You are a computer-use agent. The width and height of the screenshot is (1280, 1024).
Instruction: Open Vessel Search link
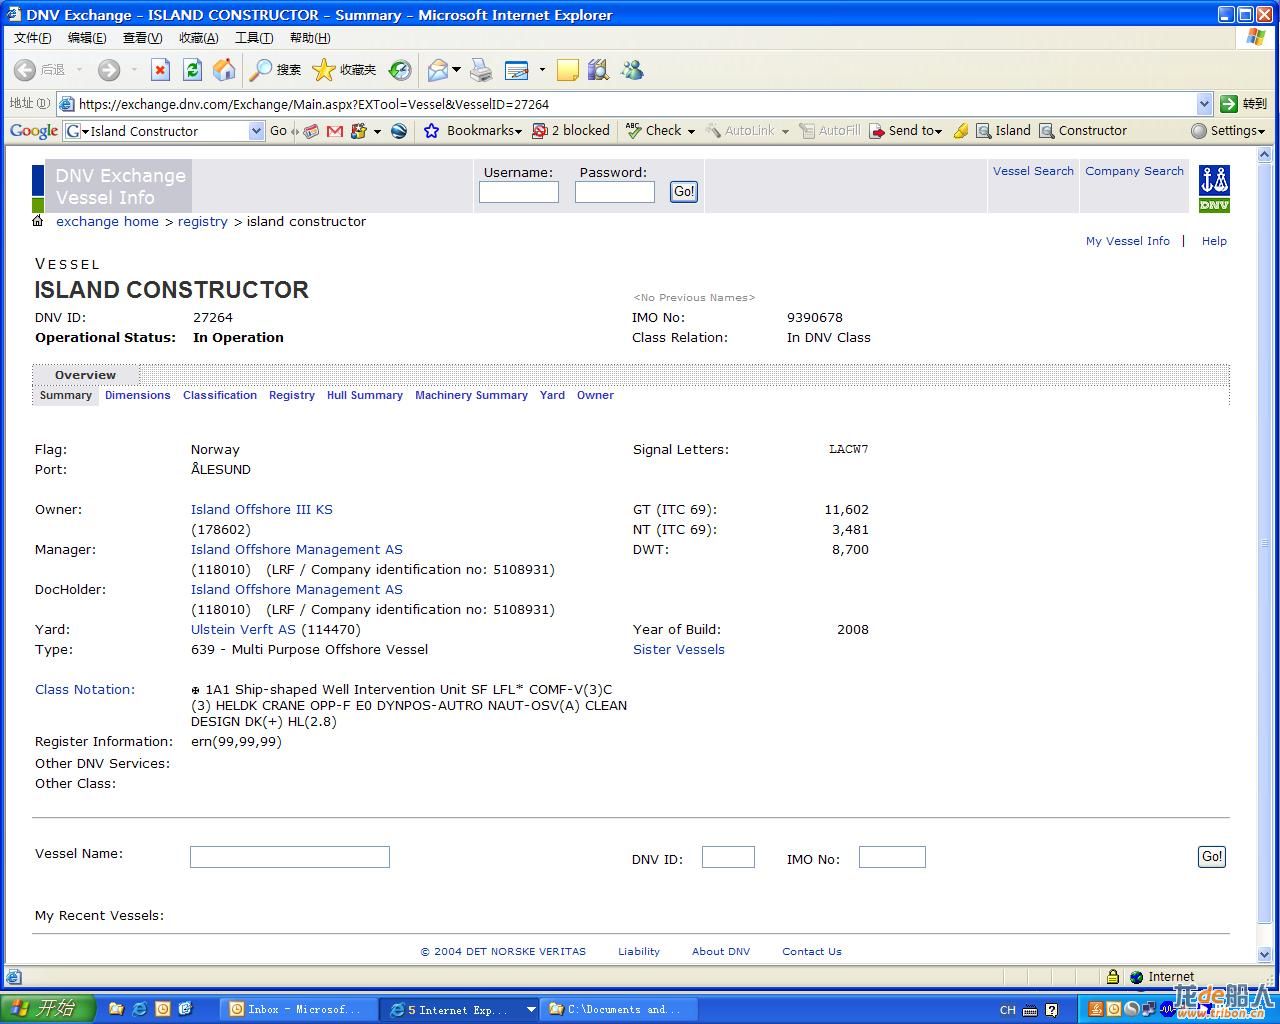pos(1033,171)
